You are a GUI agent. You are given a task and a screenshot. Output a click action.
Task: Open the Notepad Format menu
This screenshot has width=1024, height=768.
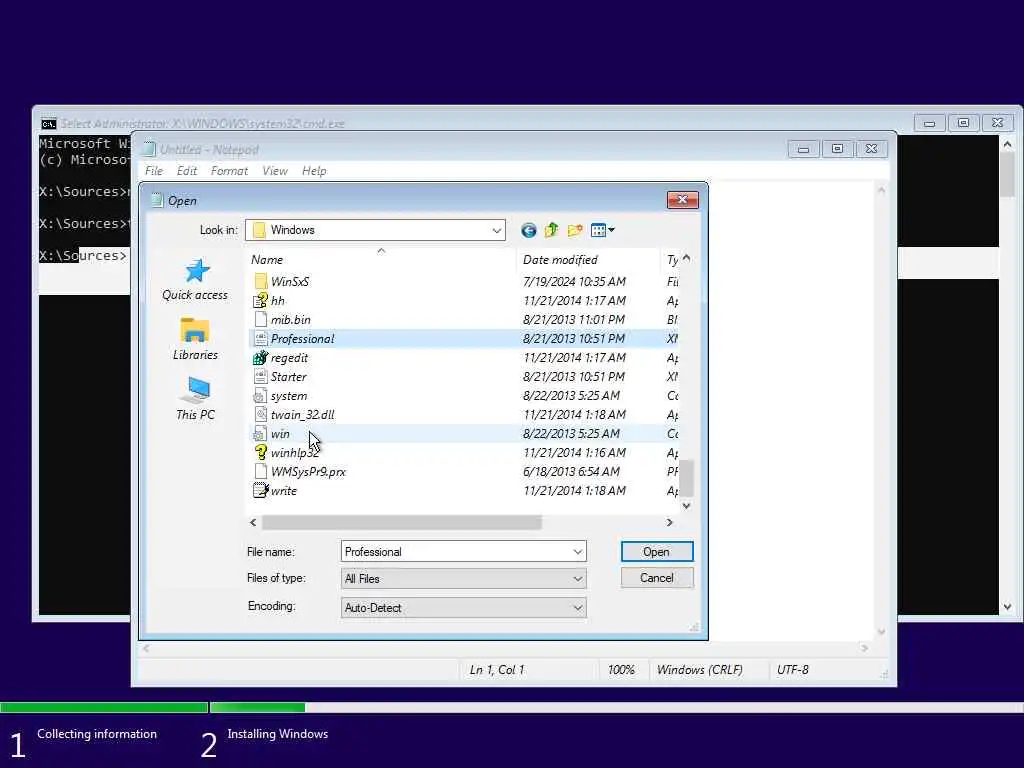click(229, 171)
